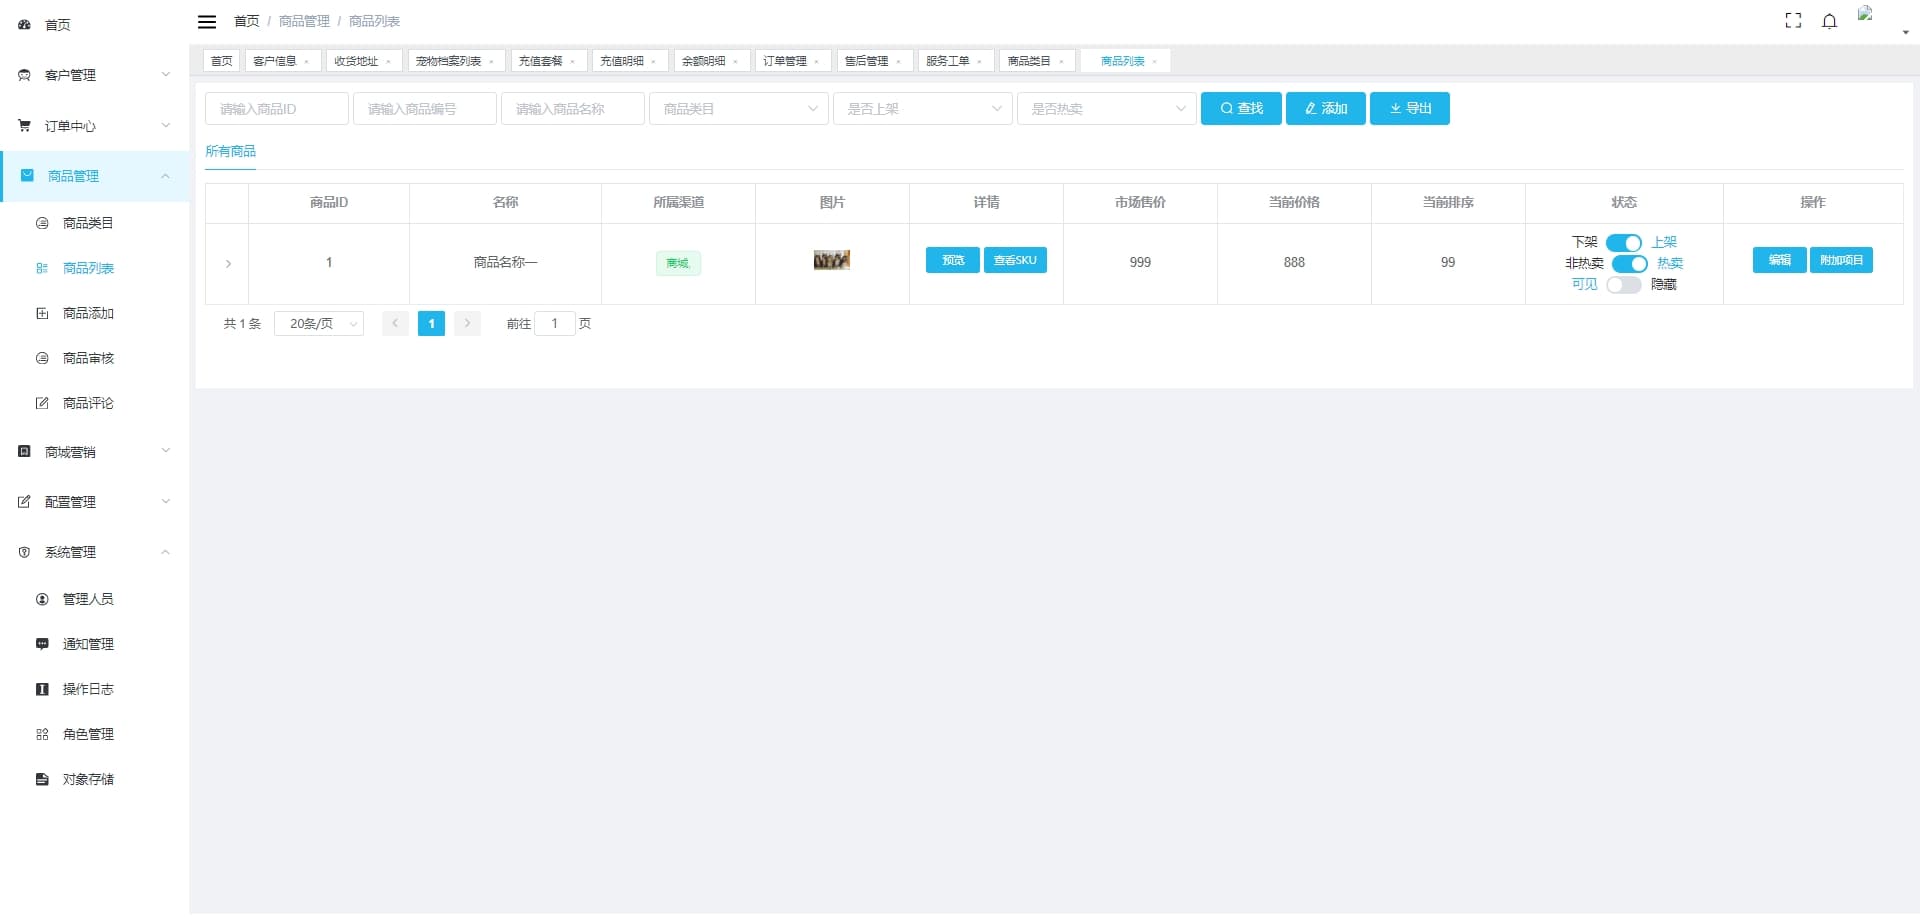Click the 订单中心 shopping cart icon

tap(24, 126)
